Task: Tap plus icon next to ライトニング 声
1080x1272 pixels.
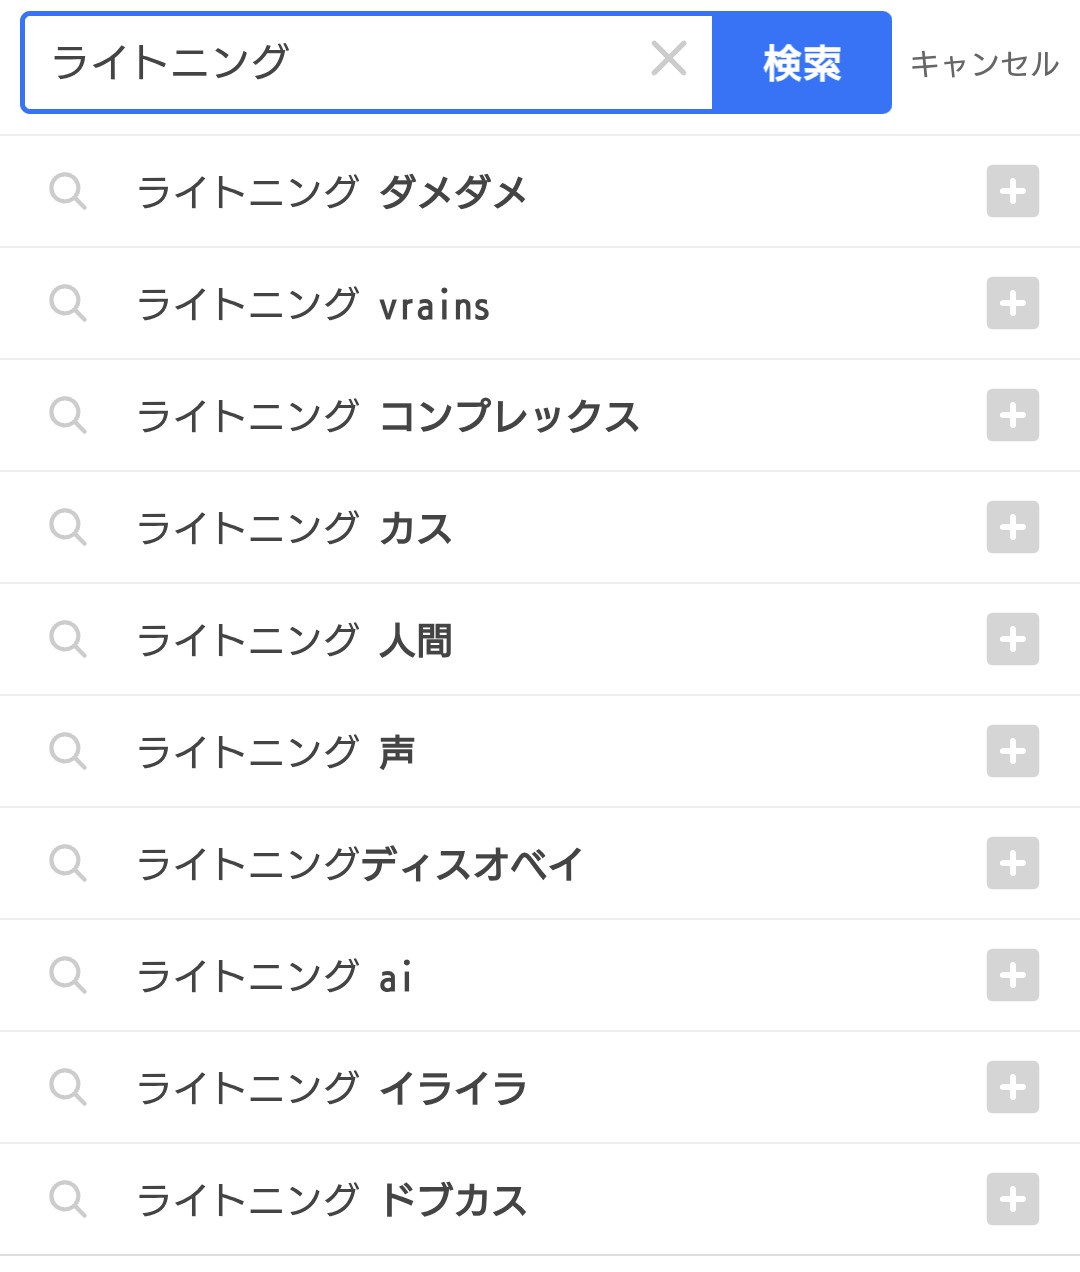Action: click(1012, 751)
